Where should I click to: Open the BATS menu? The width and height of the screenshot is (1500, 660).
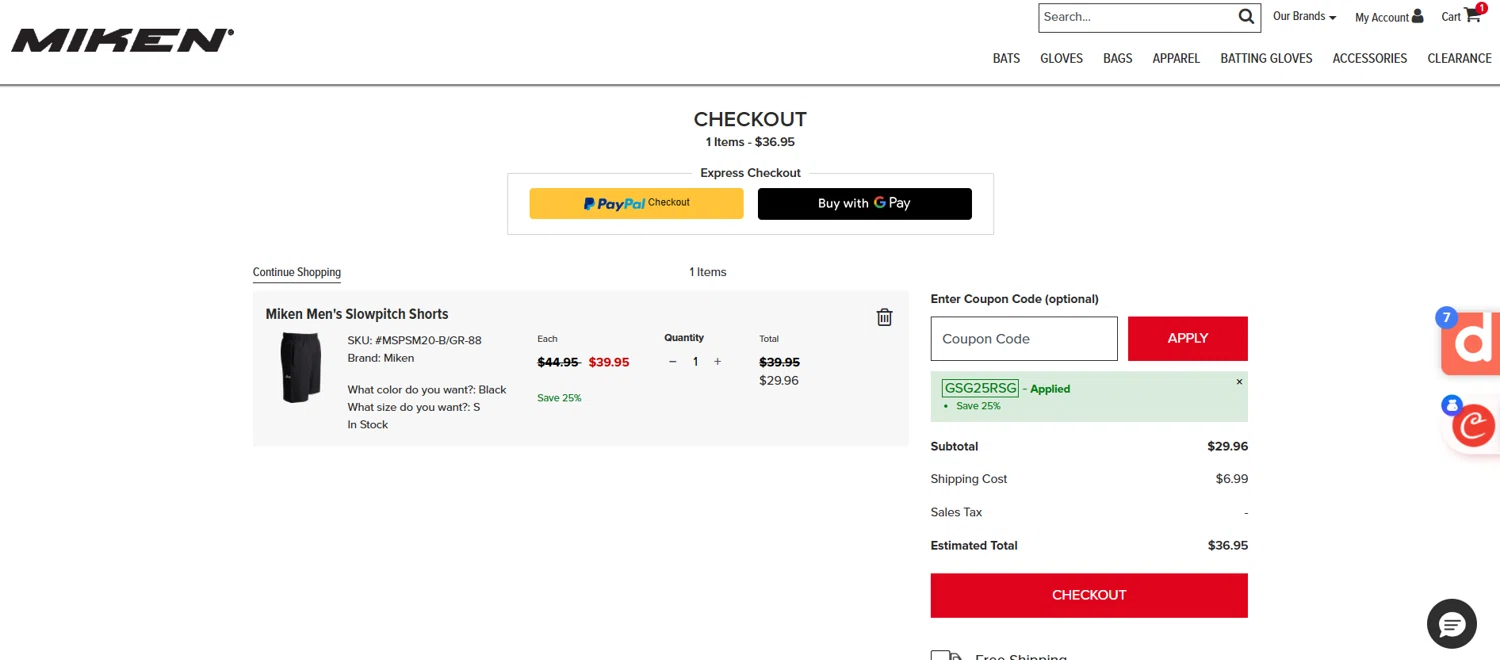(x=1006, y=58)
